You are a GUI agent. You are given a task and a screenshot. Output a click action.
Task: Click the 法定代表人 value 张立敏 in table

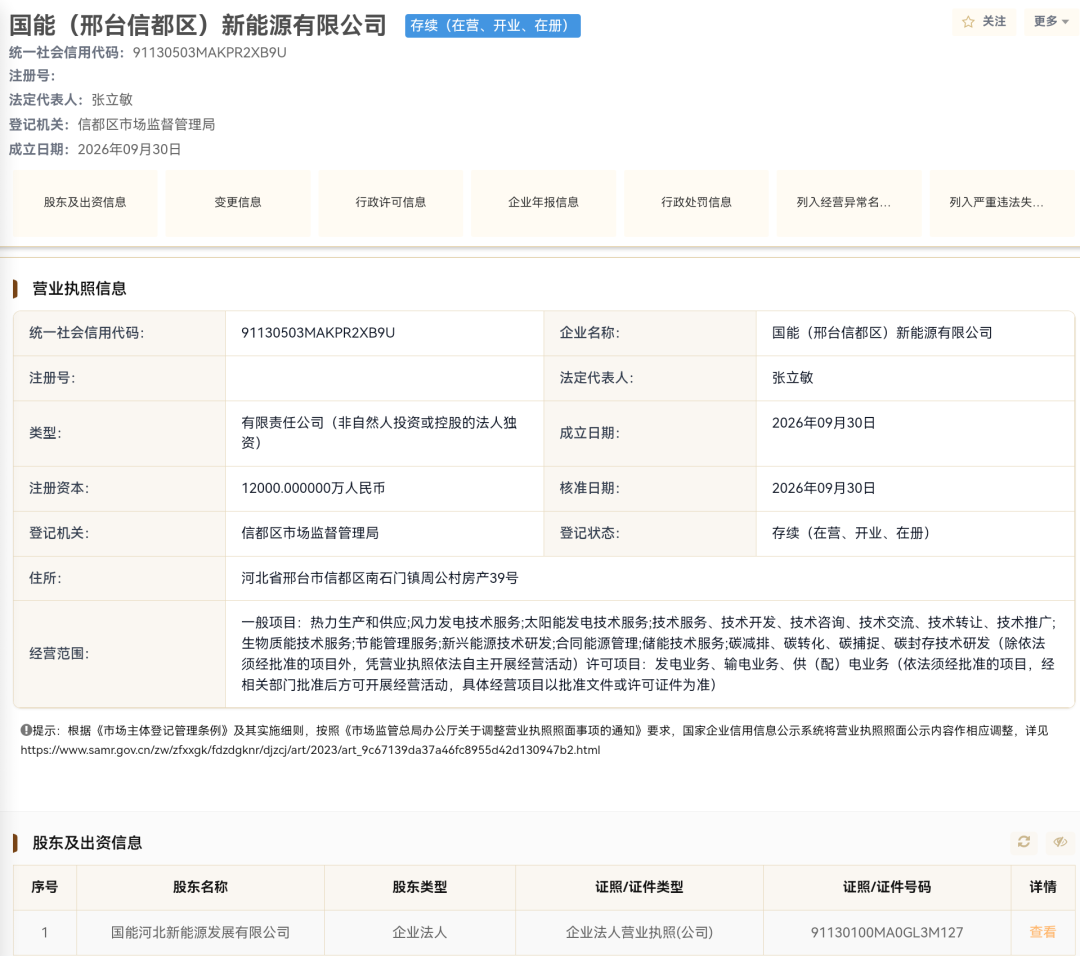click(x=792, y=377)
